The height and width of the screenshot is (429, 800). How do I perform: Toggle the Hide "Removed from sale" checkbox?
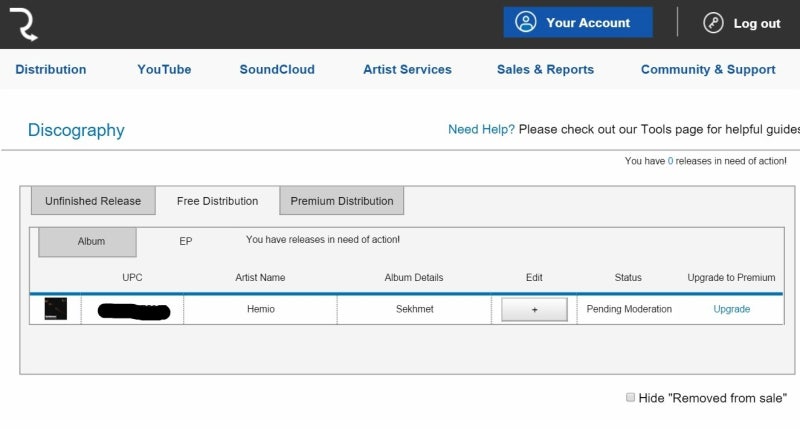631,397
